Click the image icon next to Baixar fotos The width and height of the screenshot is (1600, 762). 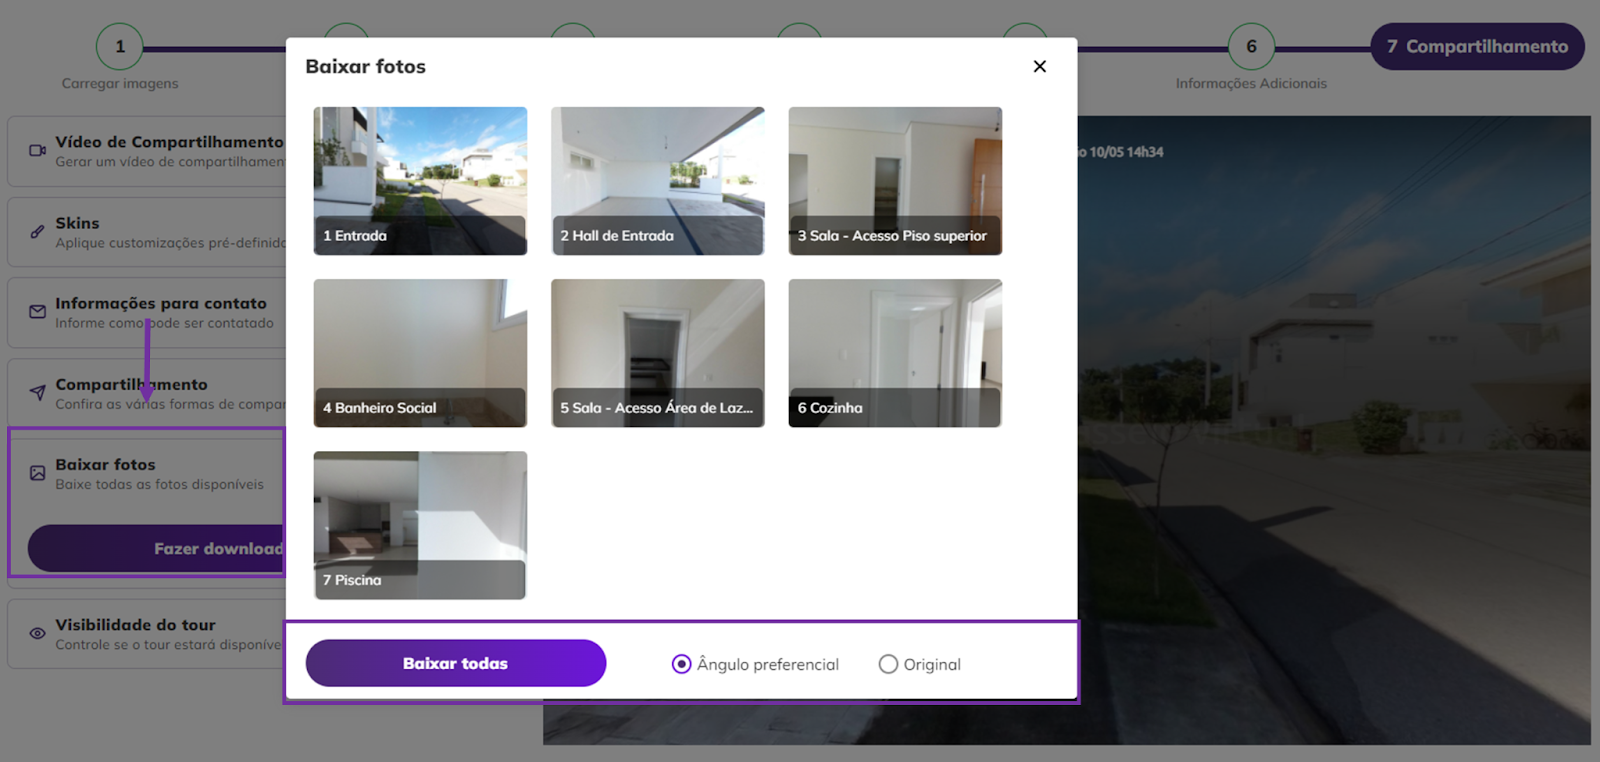37,473
